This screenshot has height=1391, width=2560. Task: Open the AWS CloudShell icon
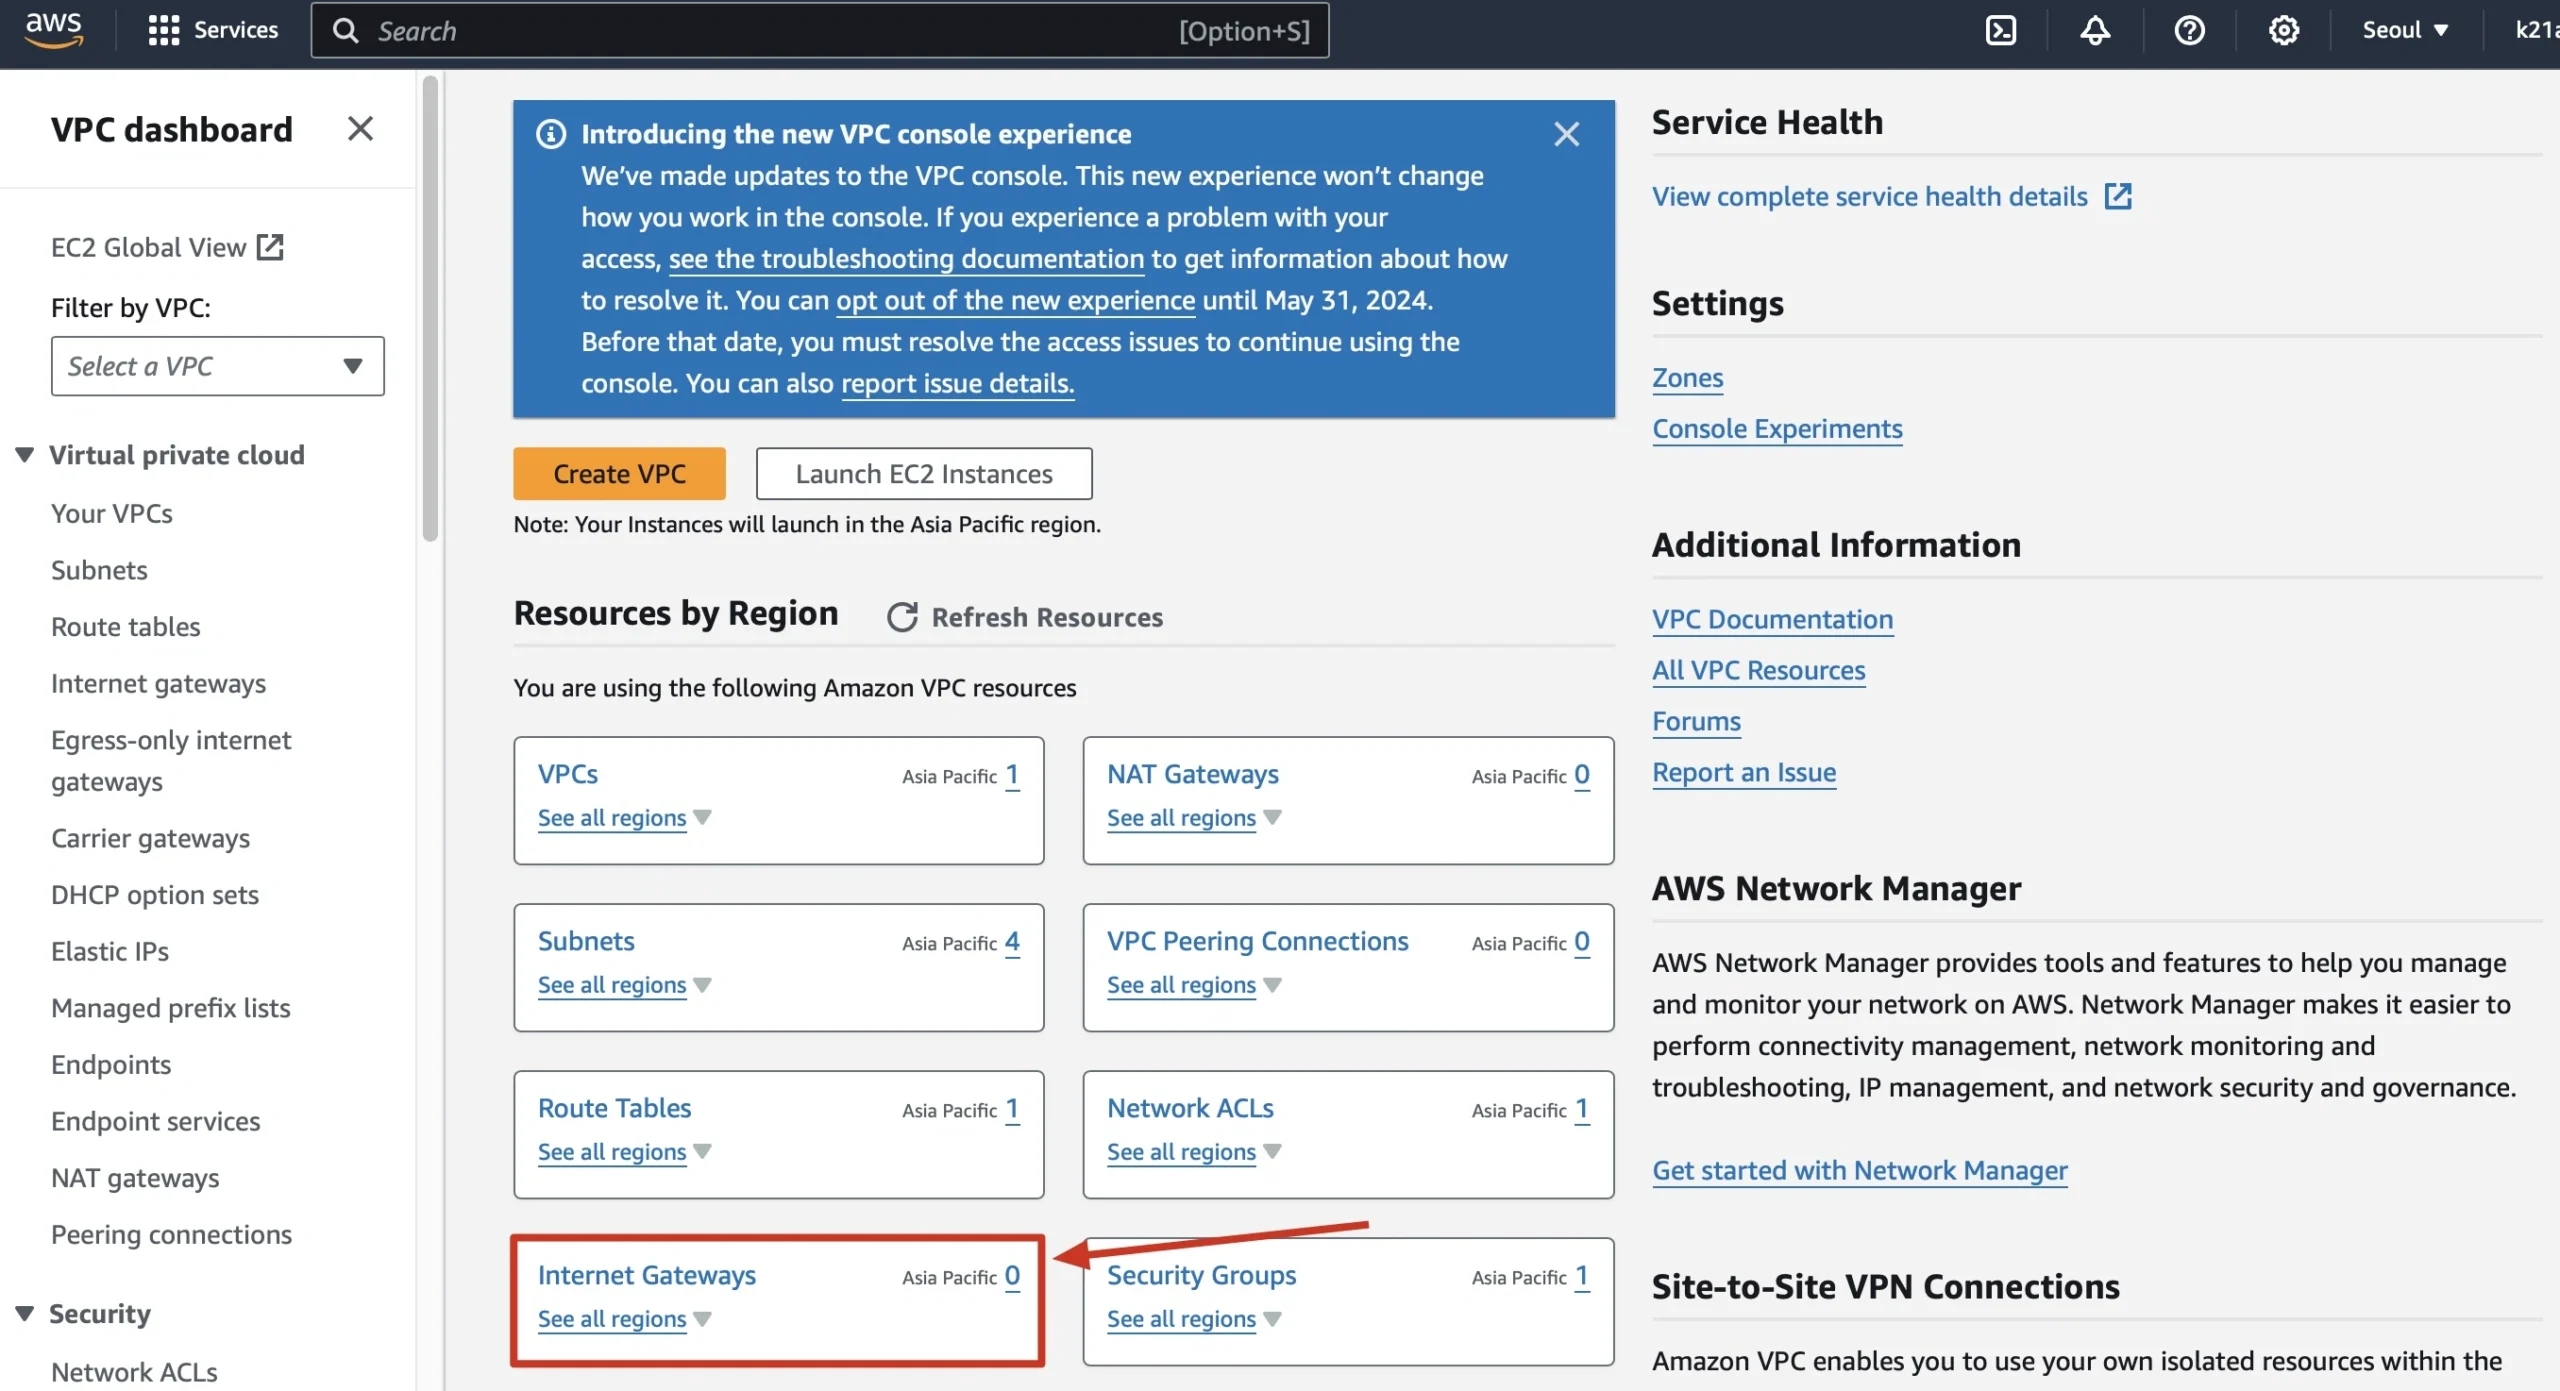2000,30
